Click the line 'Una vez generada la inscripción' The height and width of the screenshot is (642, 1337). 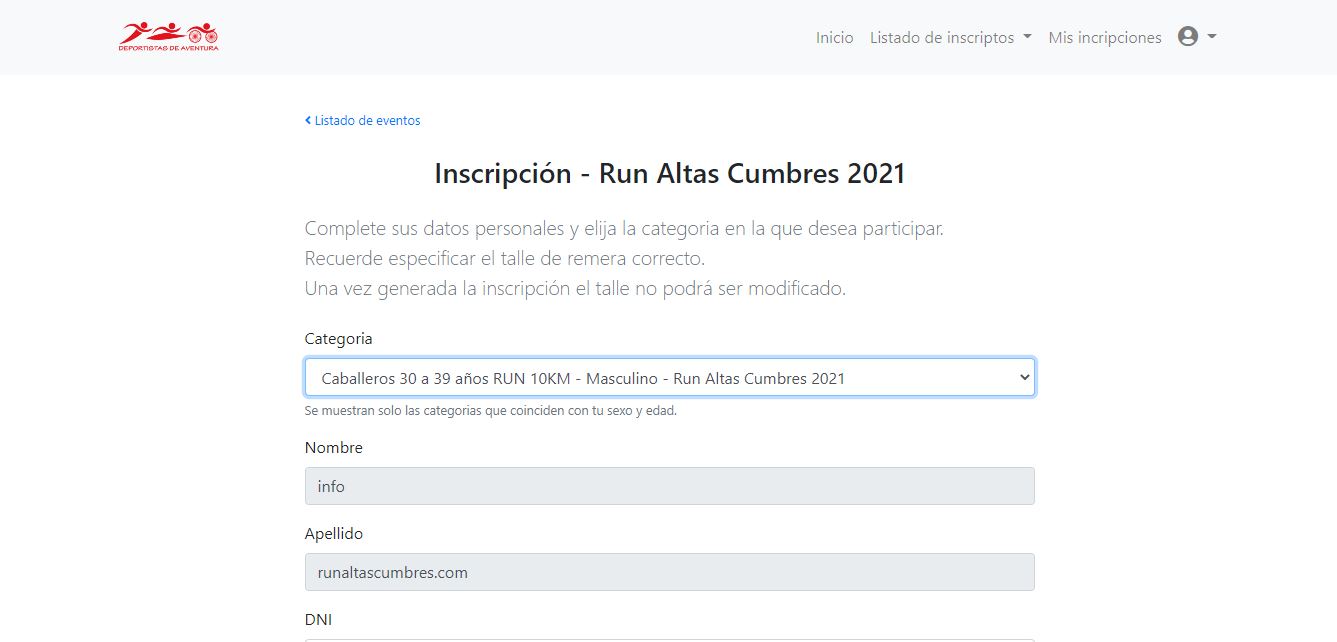click(x=575, y=289)
